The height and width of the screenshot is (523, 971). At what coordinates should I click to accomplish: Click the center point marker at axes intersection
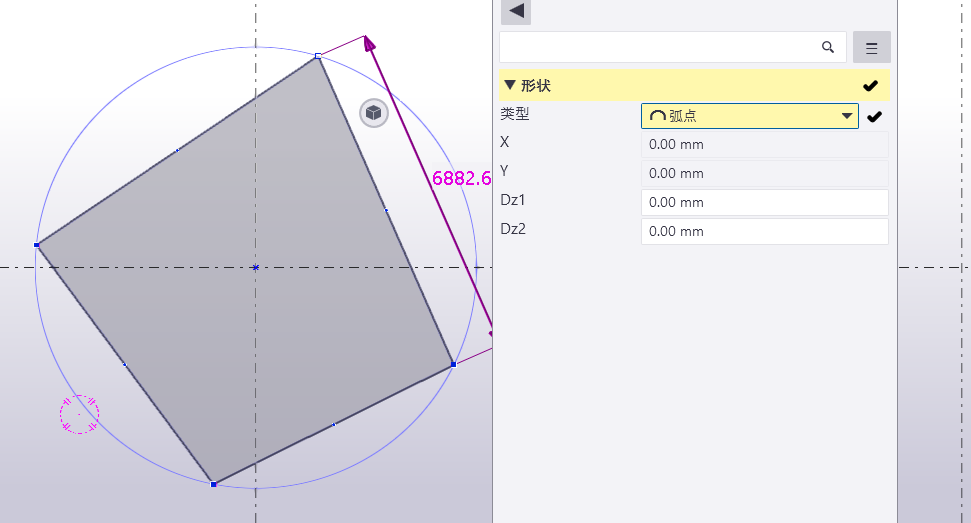click(x=255, y=267)
